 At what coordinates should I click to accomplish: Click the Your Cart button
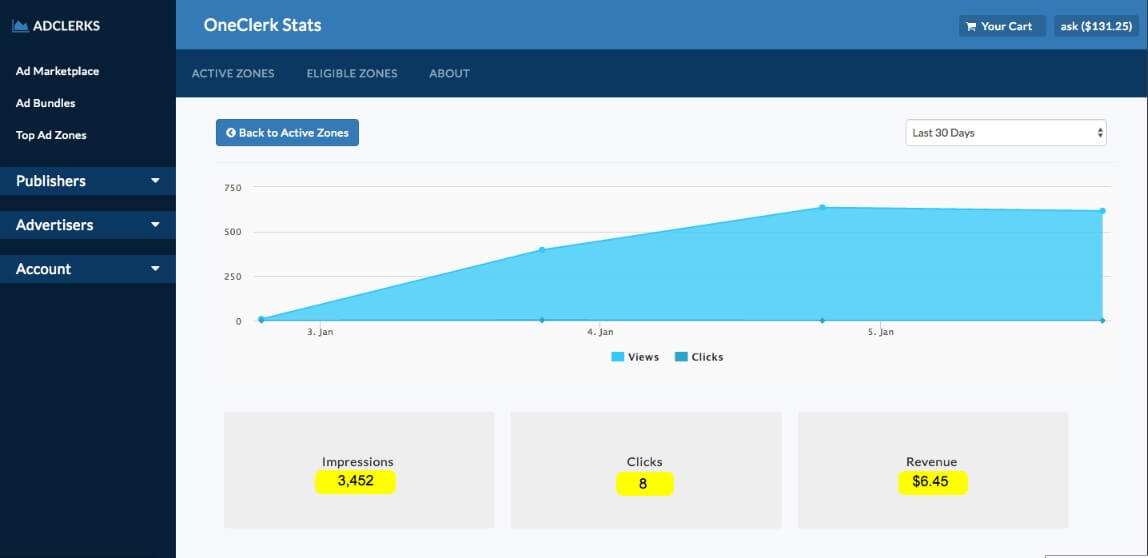point(1002,26)
